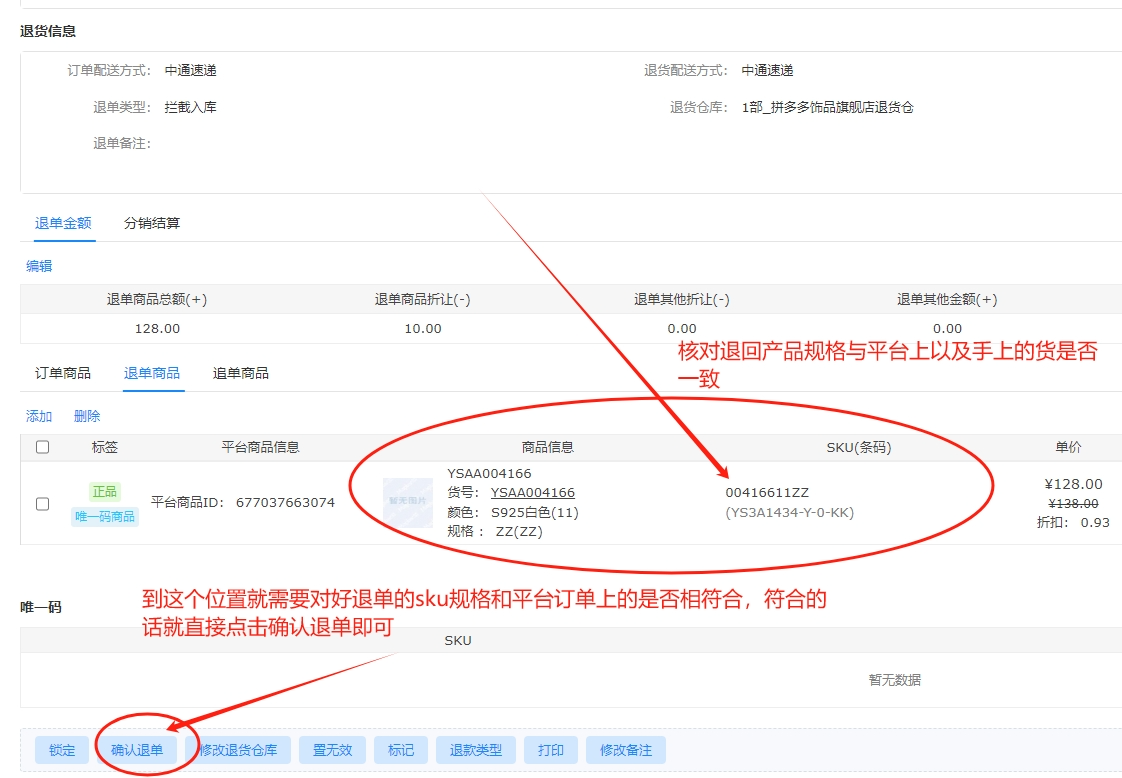The width and height of the screenshot is (1122, 778).
Task: Check the row checkbox for product YSAA004166
Action: 42,503
